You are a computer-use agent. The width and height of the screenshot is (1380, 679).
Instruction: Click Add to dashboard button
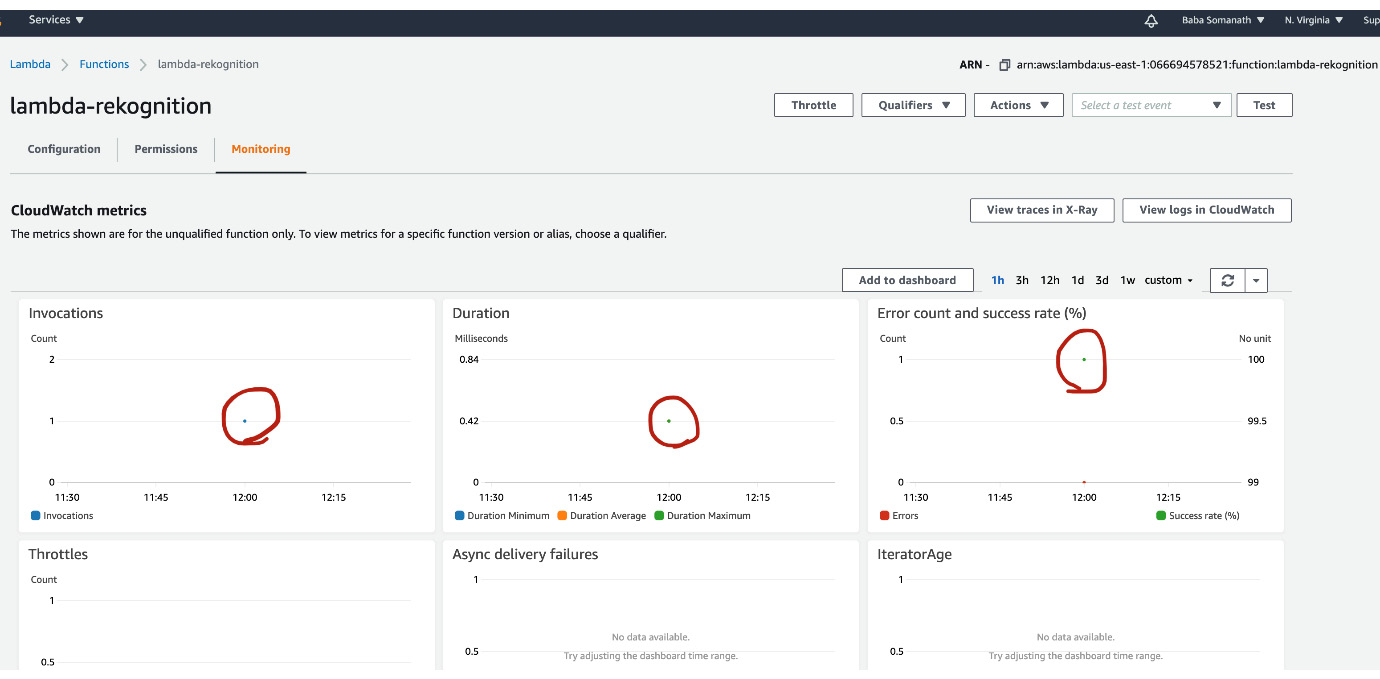tap(907, 280)
